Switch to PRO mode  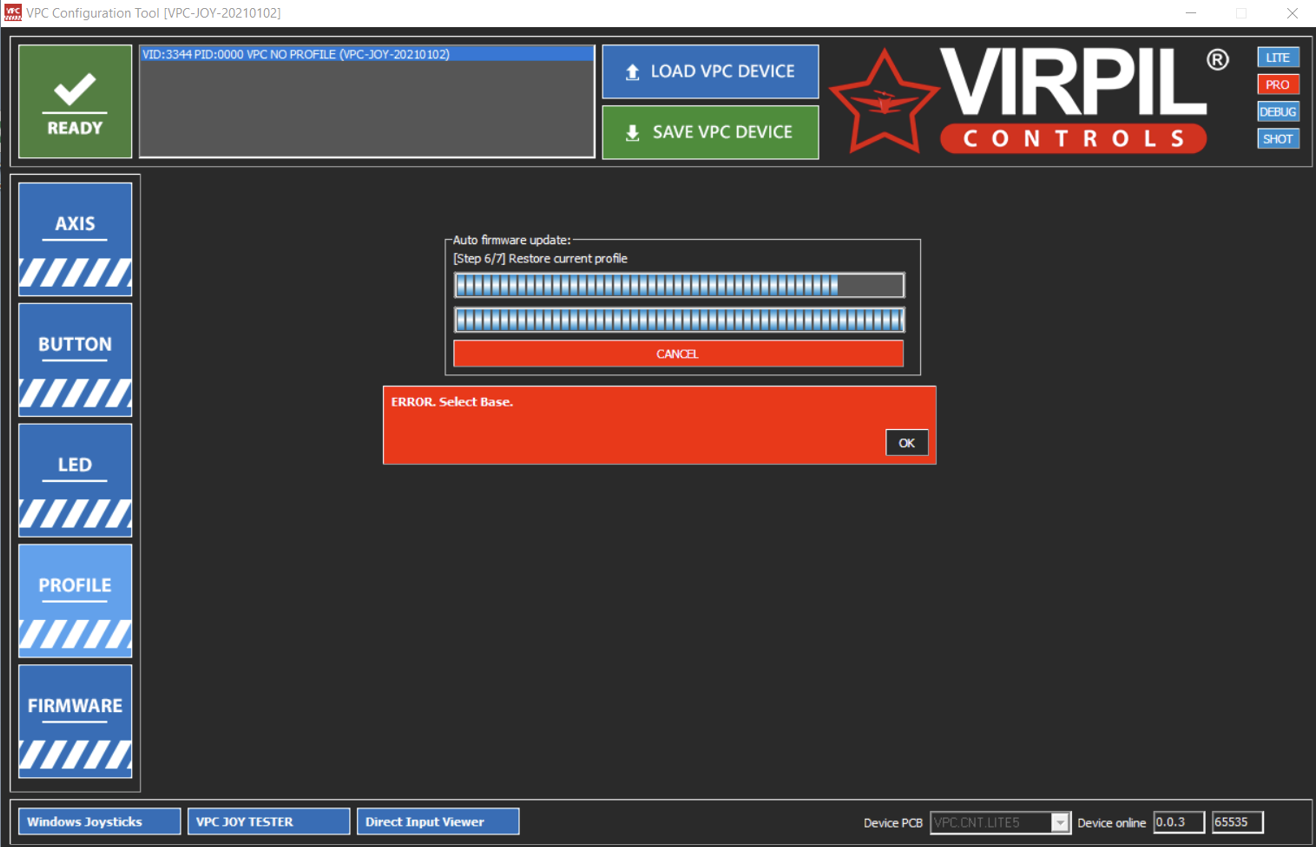coord(1278,85)
